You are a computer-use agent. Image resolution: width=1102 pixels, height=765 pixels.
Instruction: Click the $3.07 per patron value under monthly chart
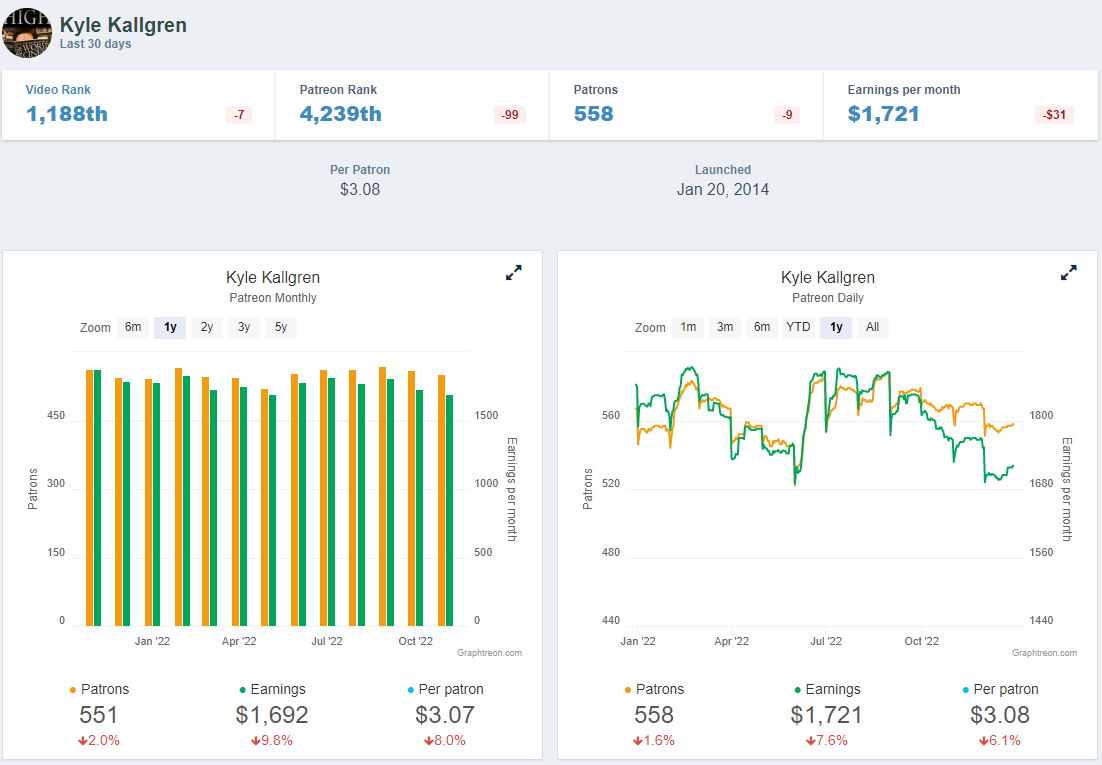pyautogui.click(x=445, y=714)
